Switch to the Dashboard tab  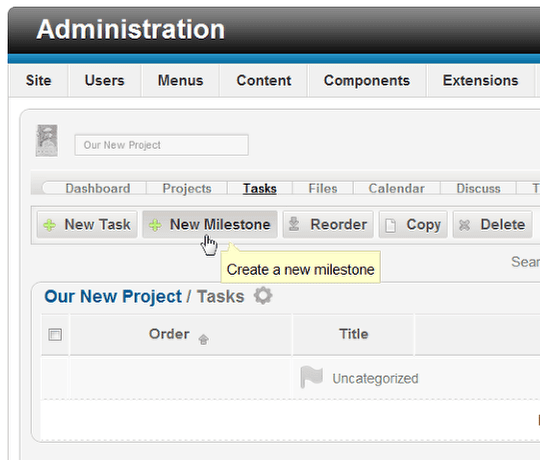(98, 189)
